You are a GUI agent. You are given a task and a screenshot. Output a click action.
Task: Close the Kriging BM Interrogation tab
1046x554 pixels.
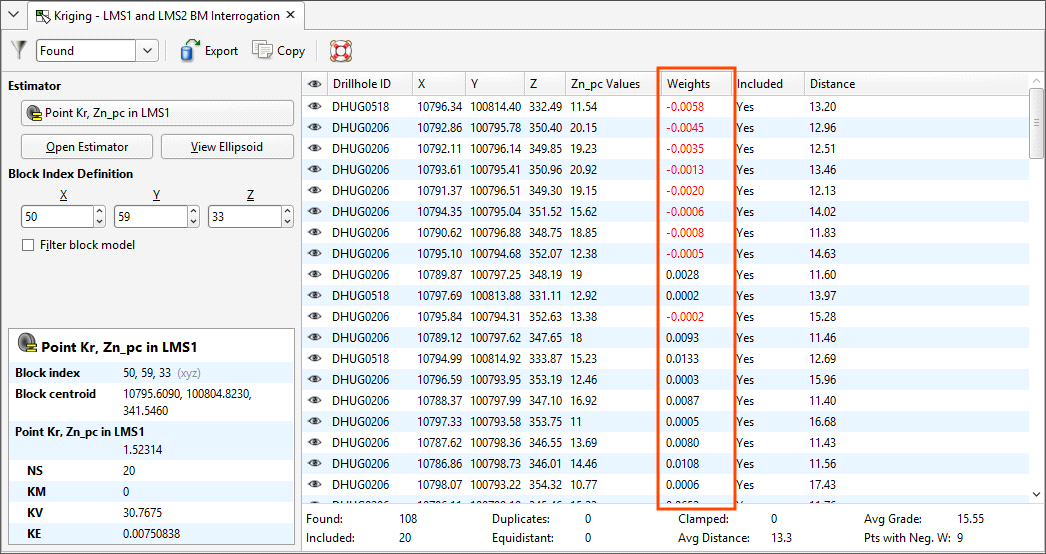pyautogui.click(x=290, y=15)
